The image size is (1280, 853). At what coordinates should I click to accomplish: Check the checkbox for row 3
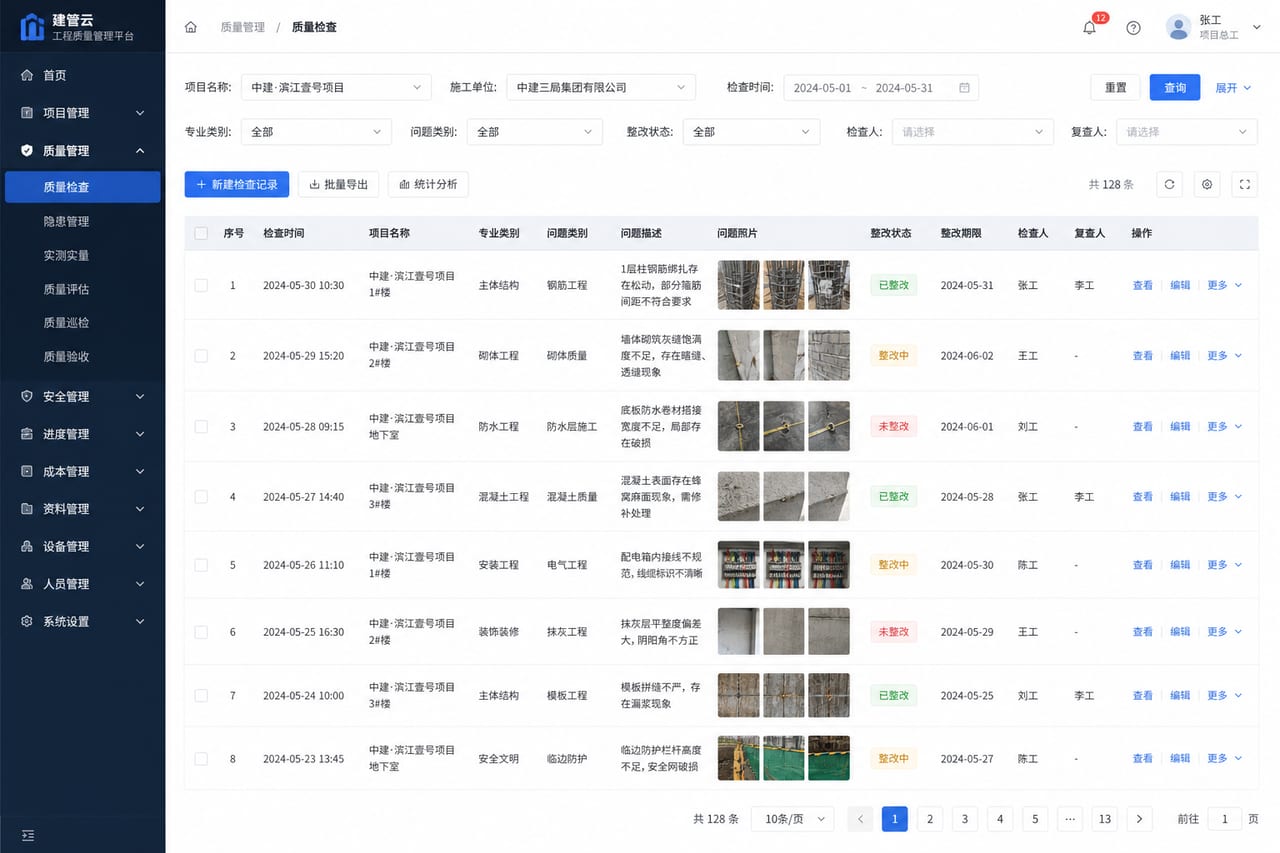point(201,427)
